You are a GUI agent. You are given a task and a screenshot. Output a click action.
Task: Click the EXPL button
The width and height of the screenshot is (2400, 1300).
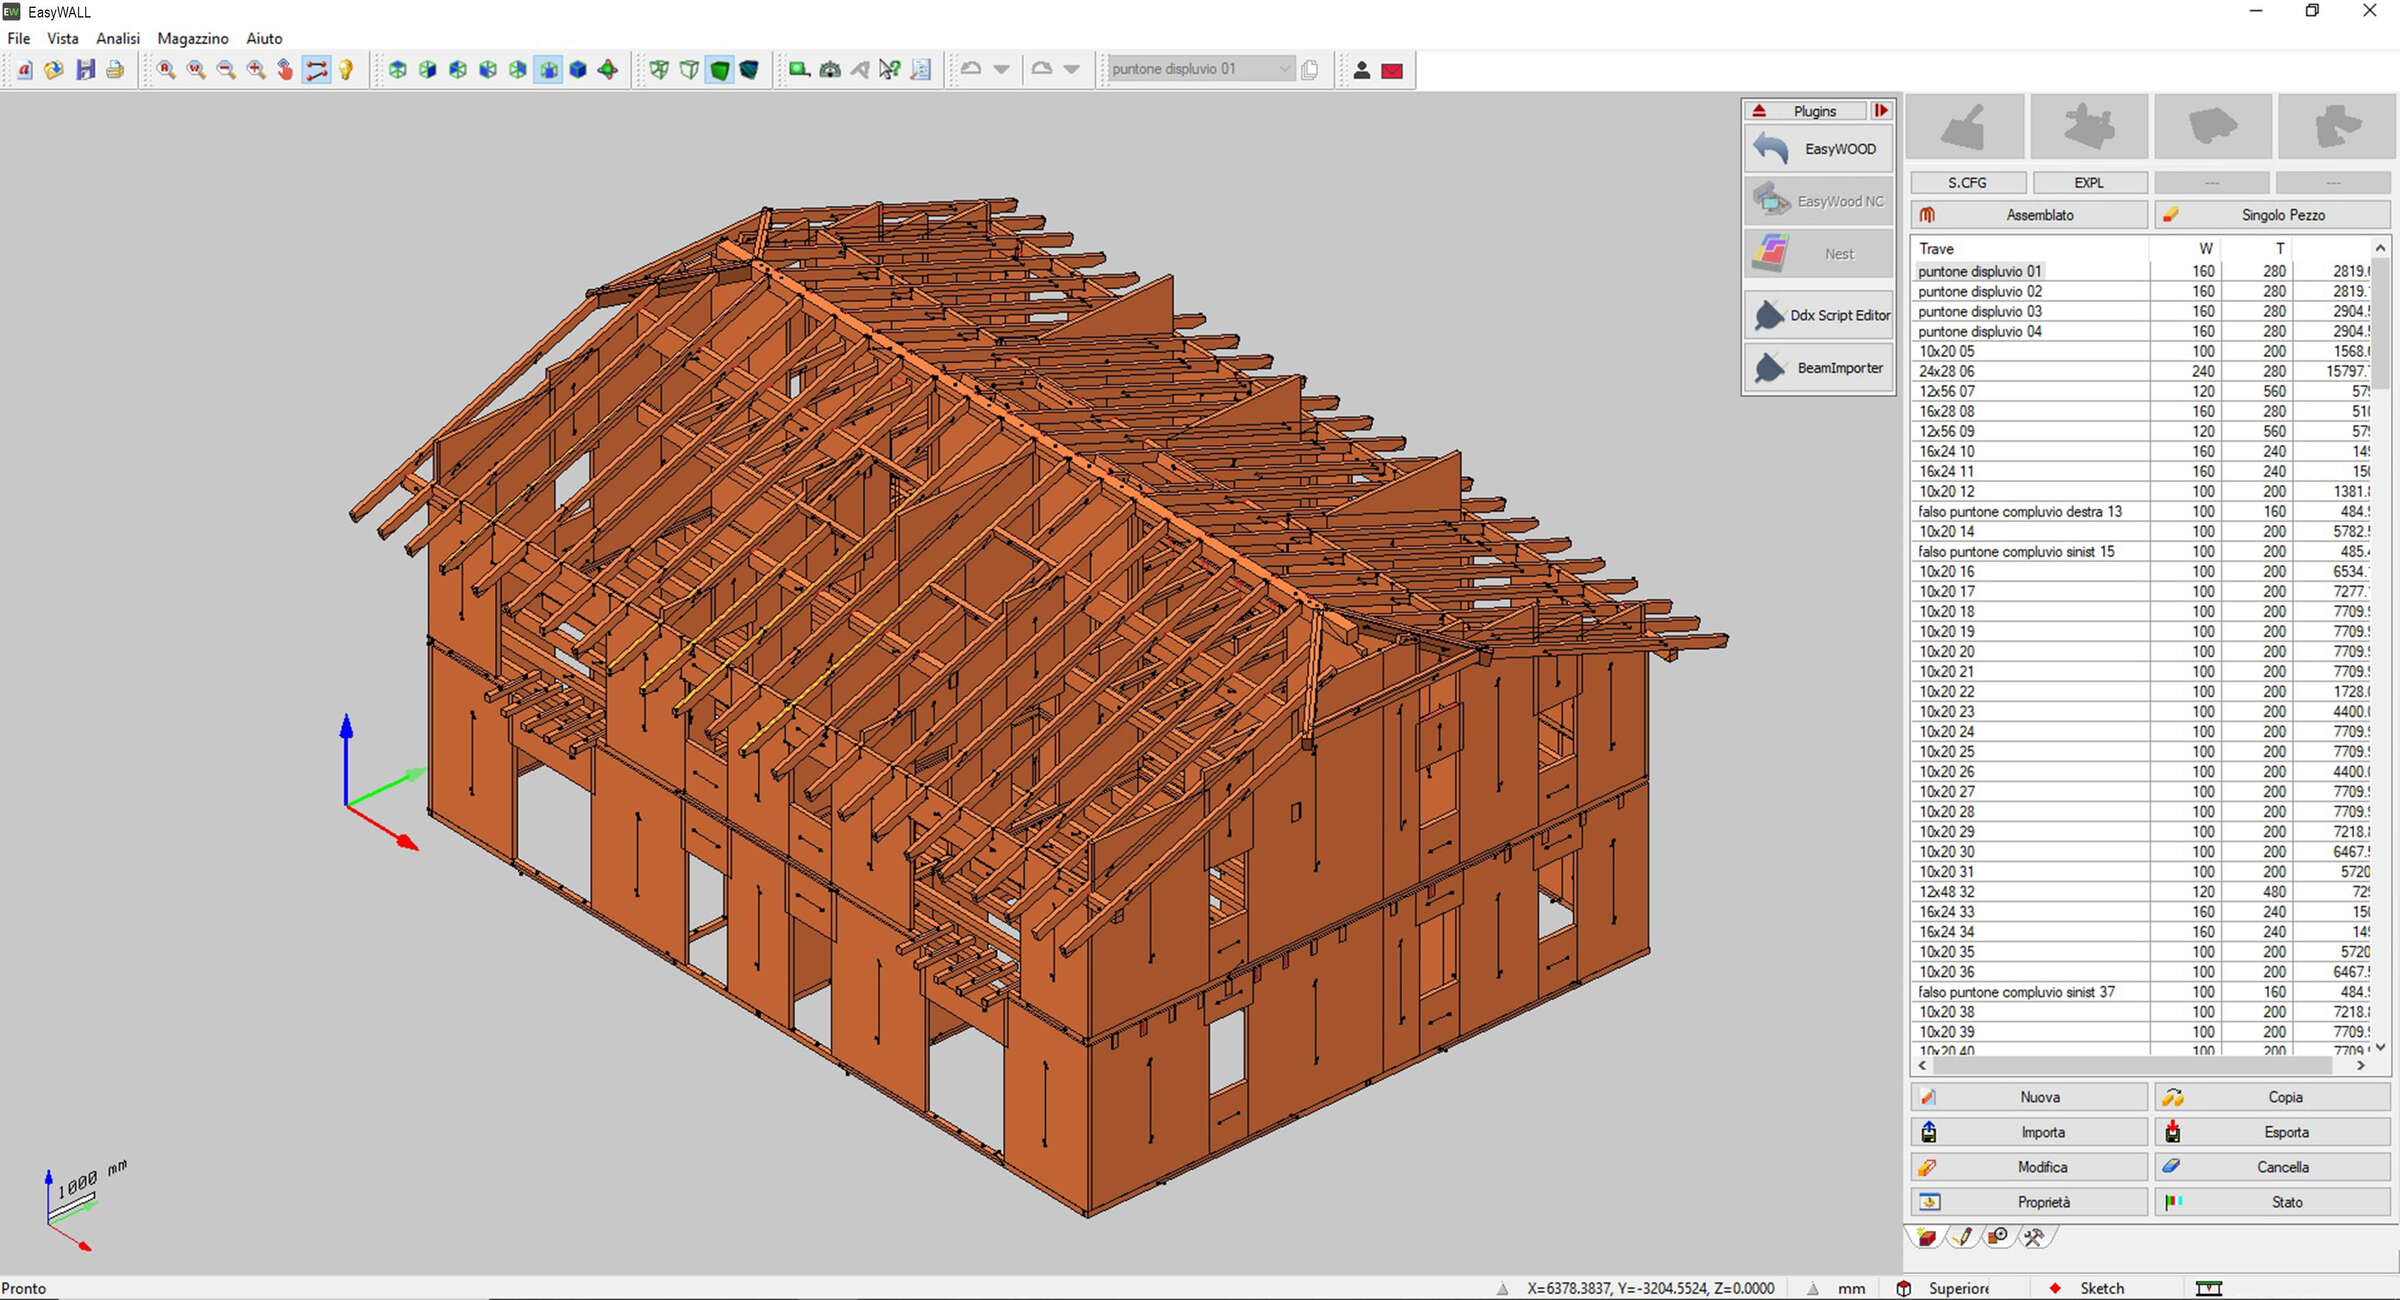2089,183
